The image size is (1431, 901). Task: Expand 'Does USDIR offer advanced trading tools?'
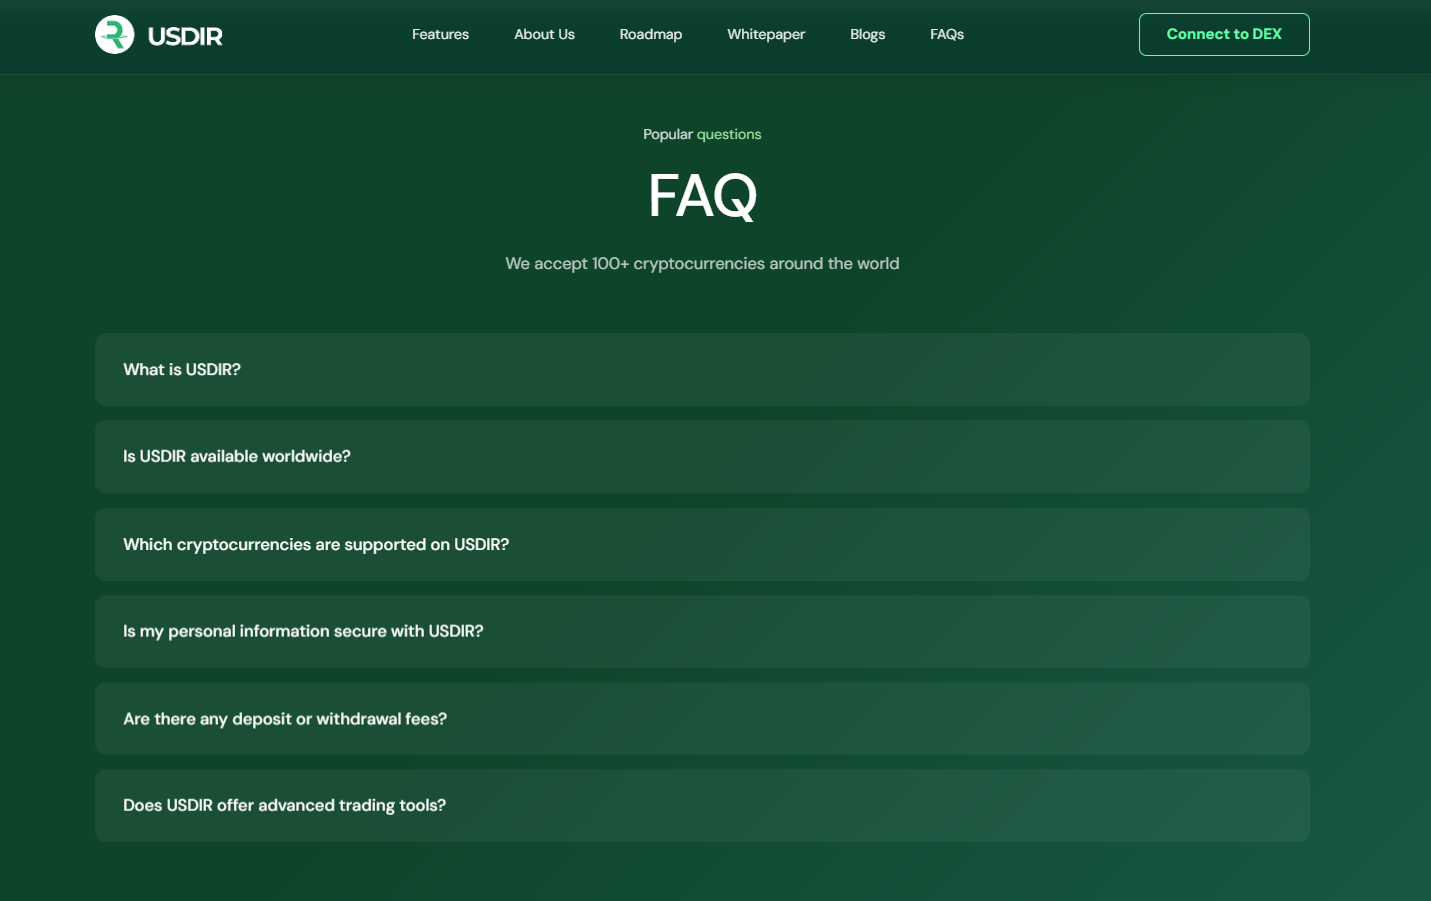[x=702, y=805]
